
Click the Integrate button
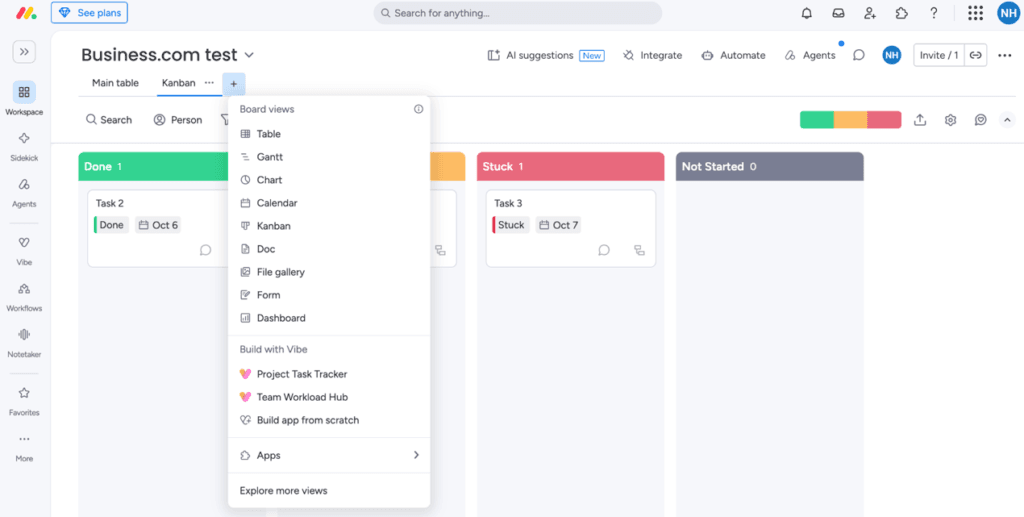tap(652, 55)
